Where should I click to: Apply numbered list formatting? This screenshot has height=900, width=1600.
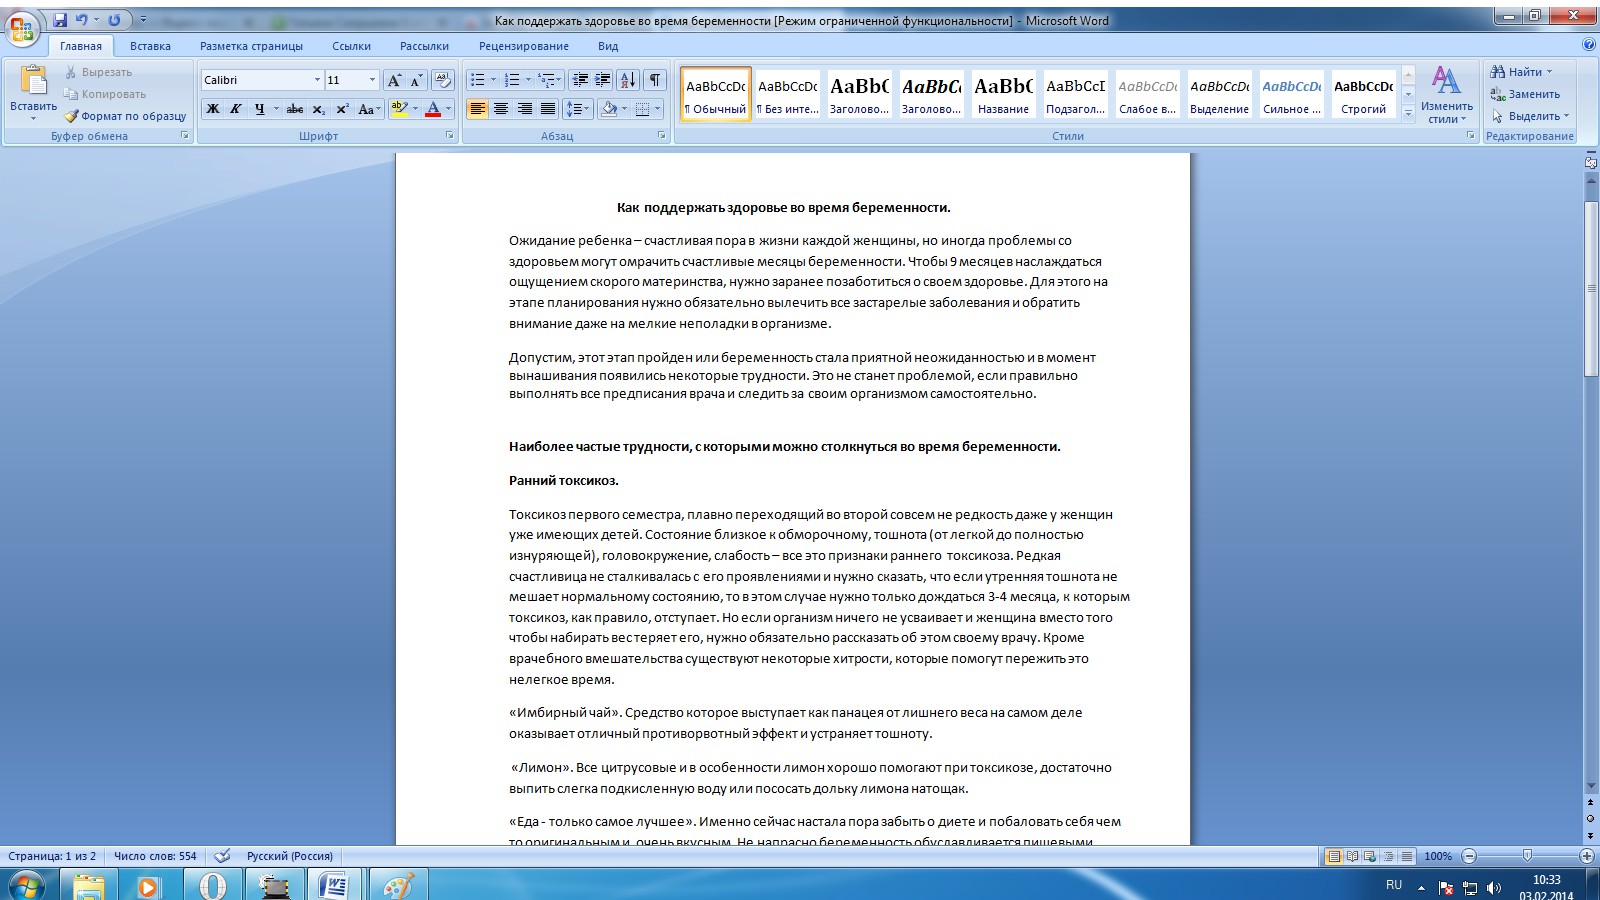tap(511, 80)
